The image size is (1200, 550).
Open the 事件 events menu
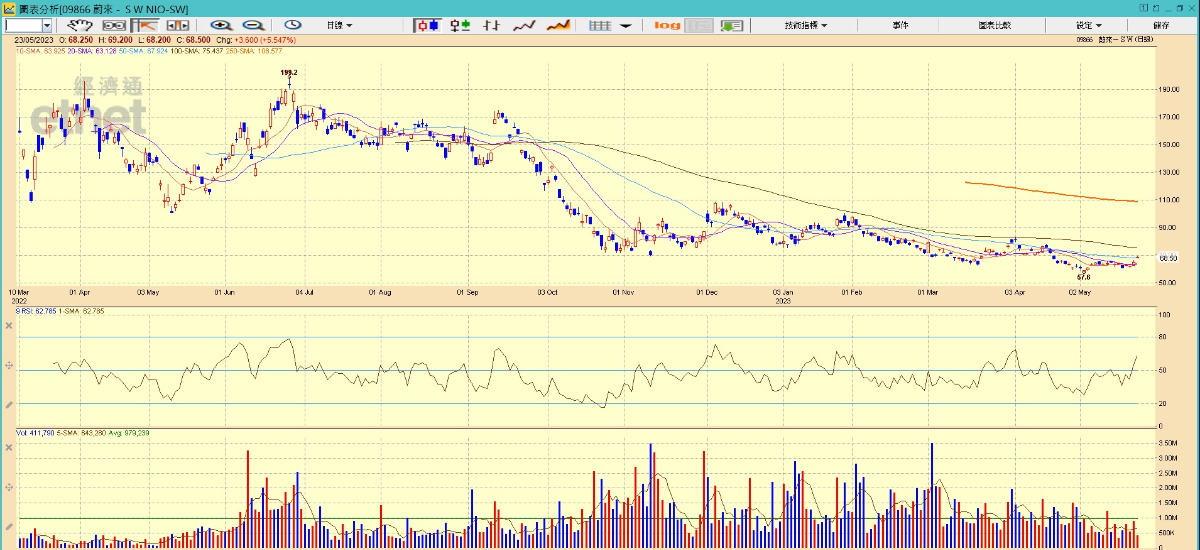[900, 25]
